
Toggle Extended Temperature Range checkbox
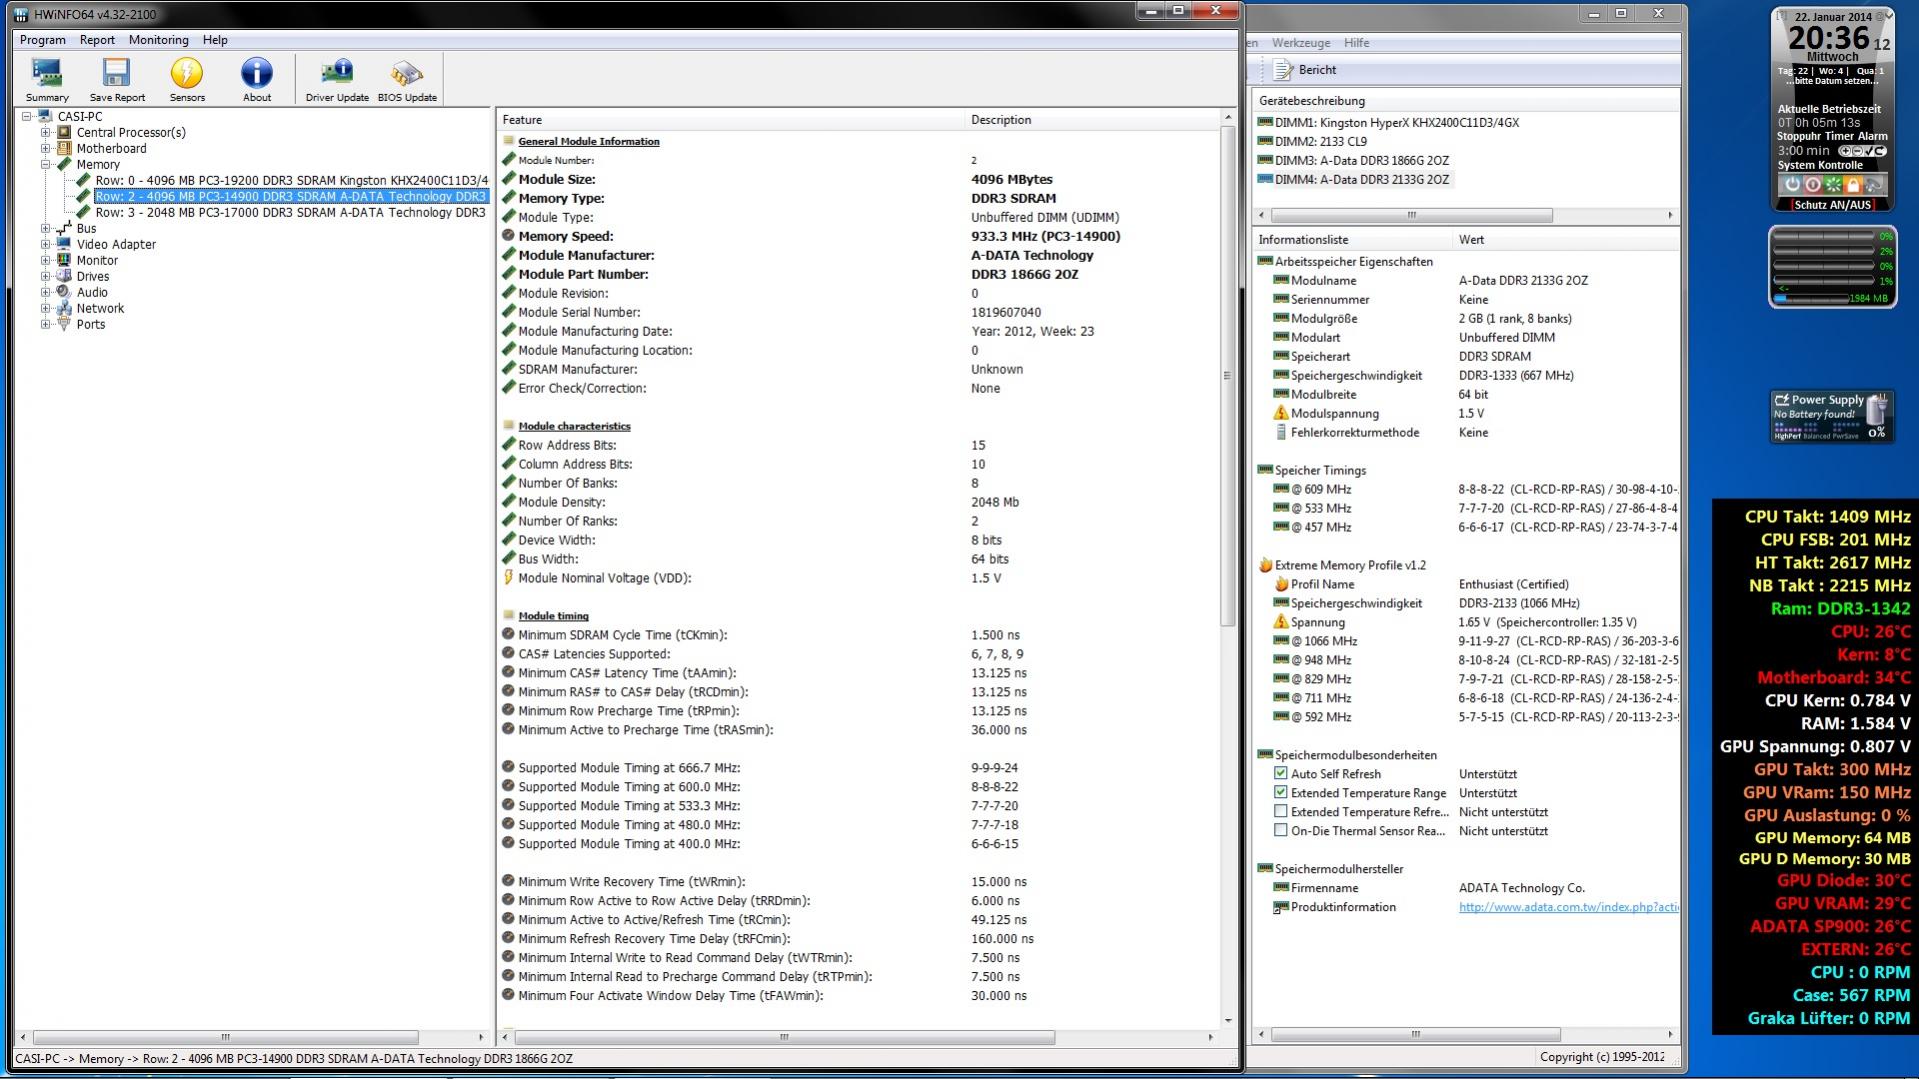(x=1280, y=792)
